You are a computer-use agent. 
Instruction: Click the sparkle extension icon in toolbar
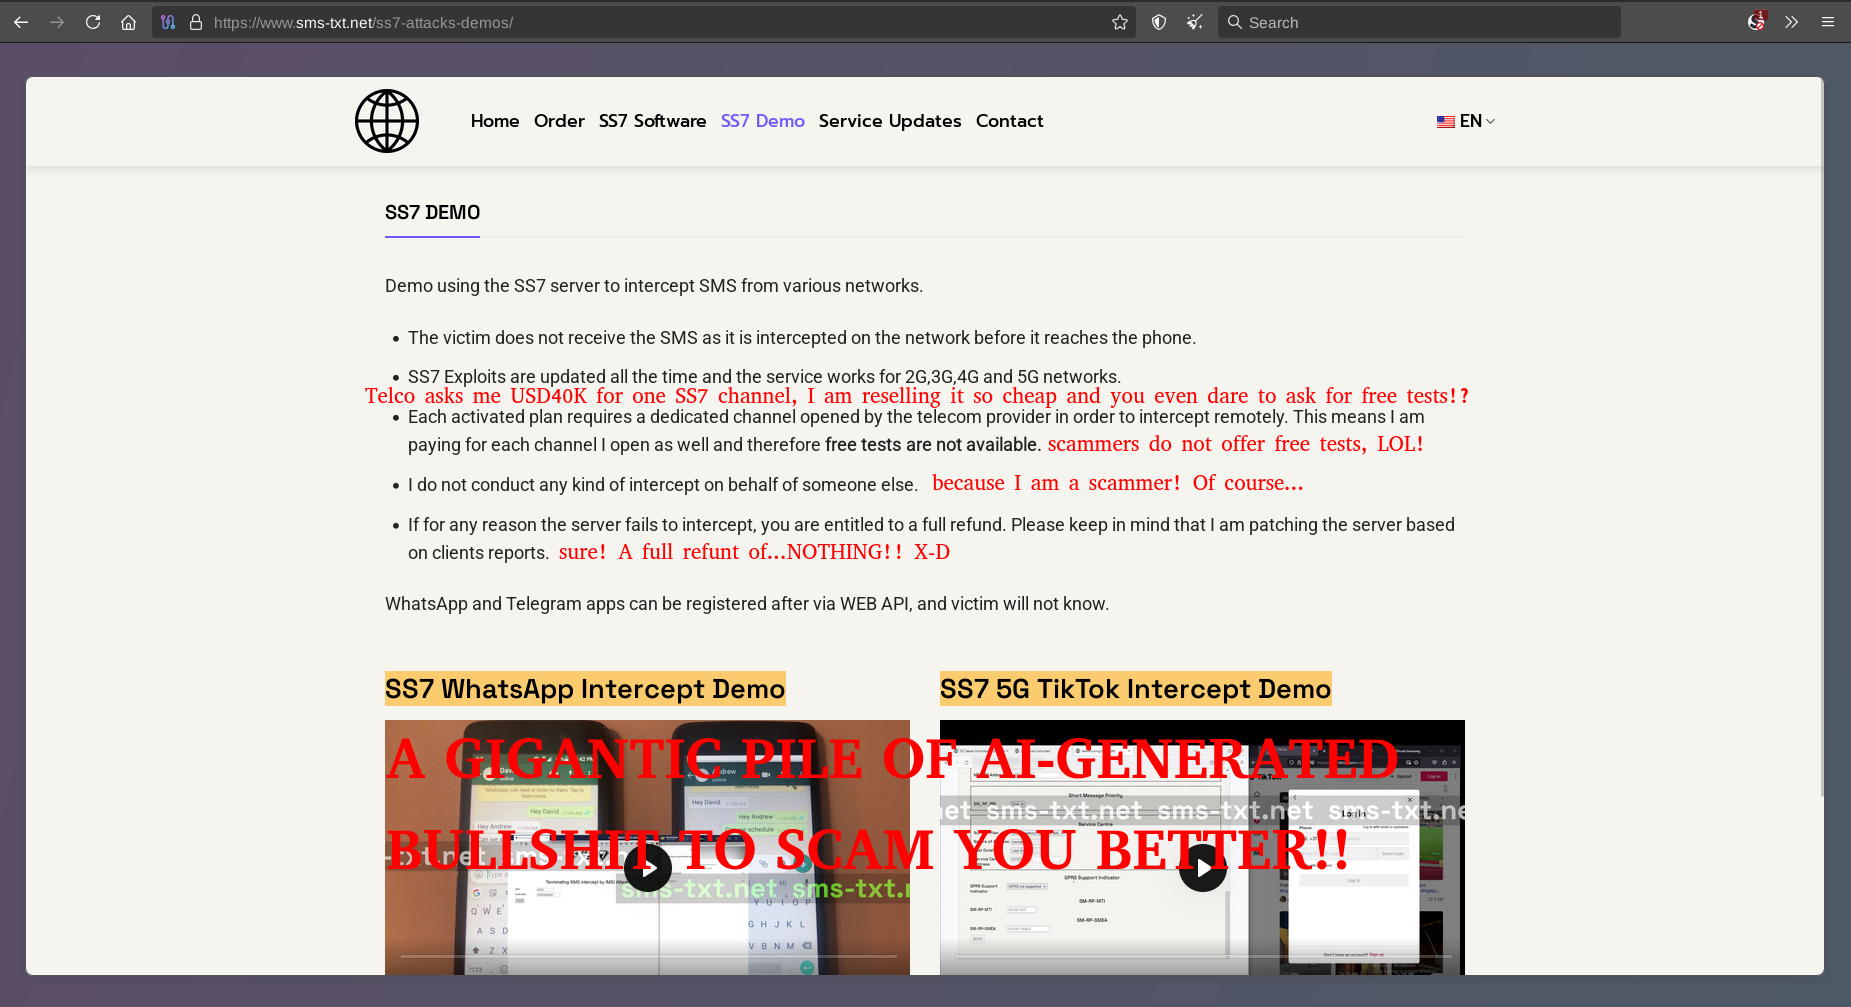(x=1194, y=22)
